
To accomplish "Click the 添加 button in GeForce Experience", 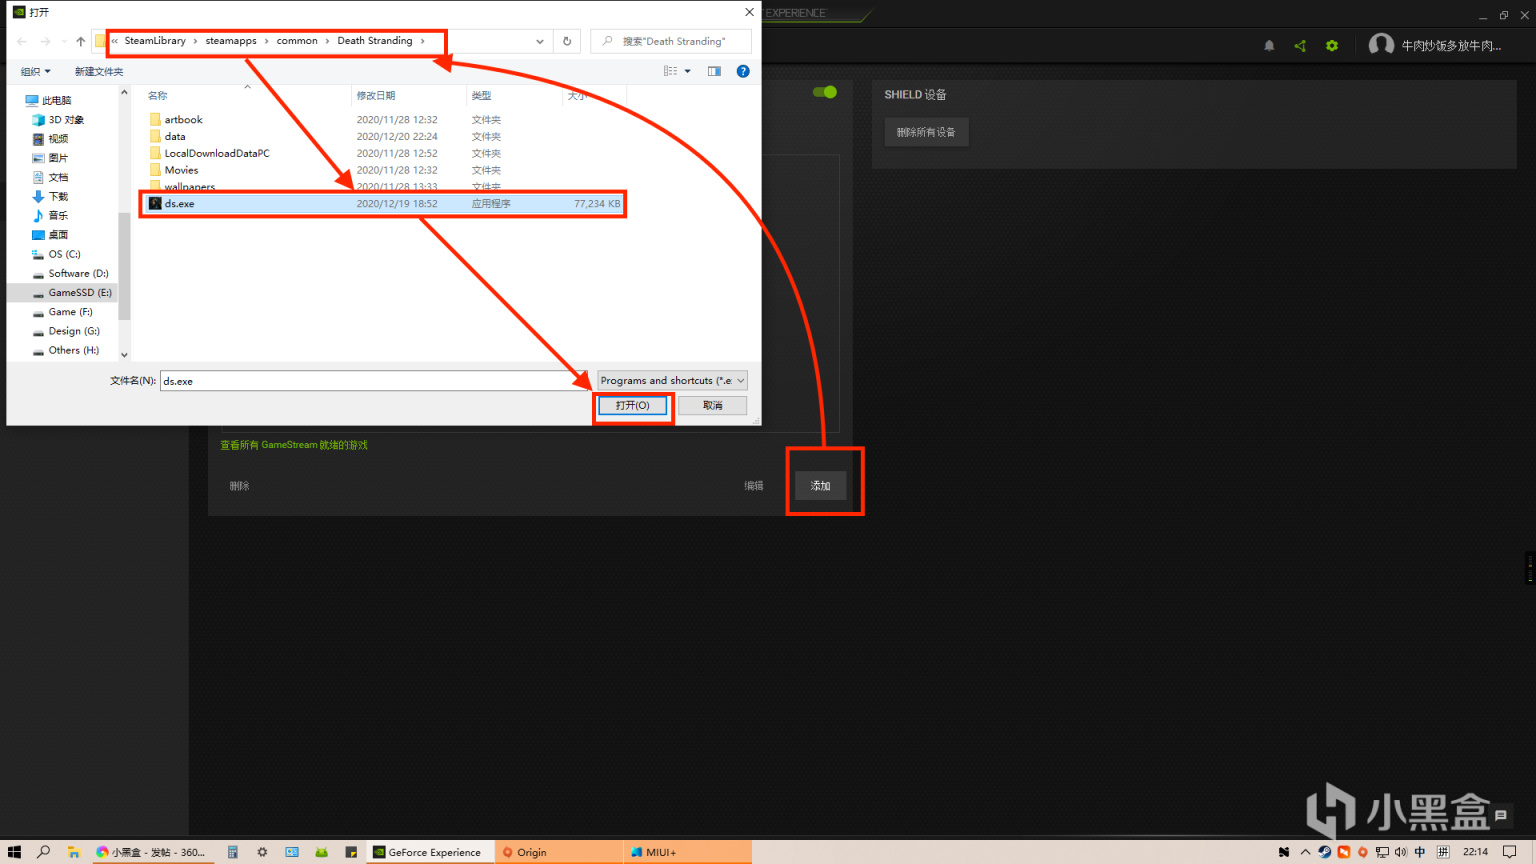I will point(821,486).
